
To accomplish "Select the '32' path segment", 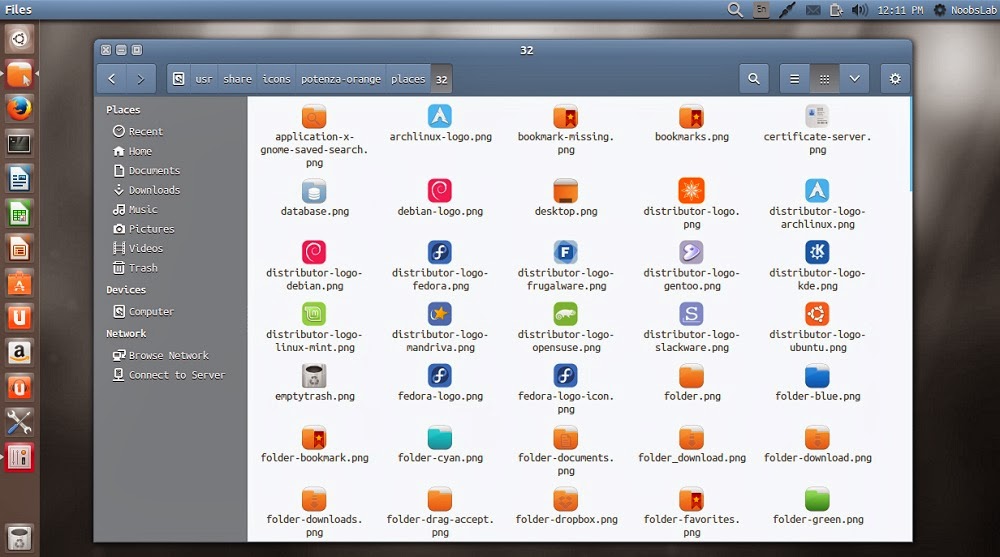I will 441,79.
